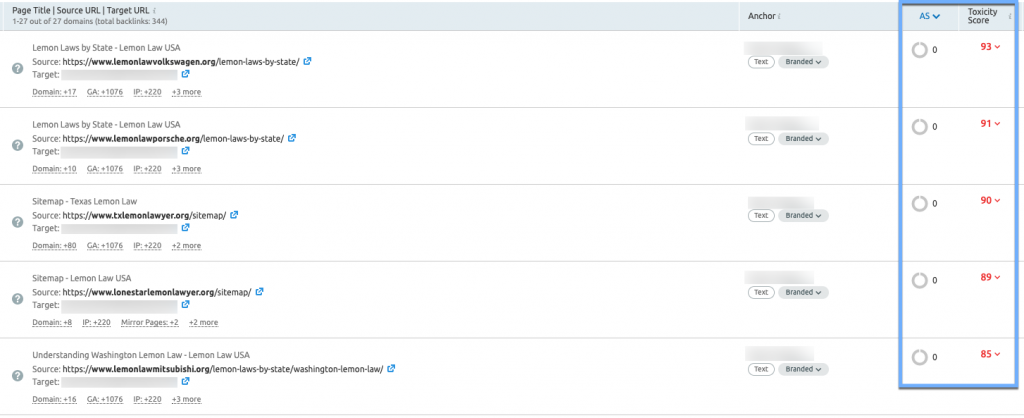Click AS score circle in first row

pos(920,50)
